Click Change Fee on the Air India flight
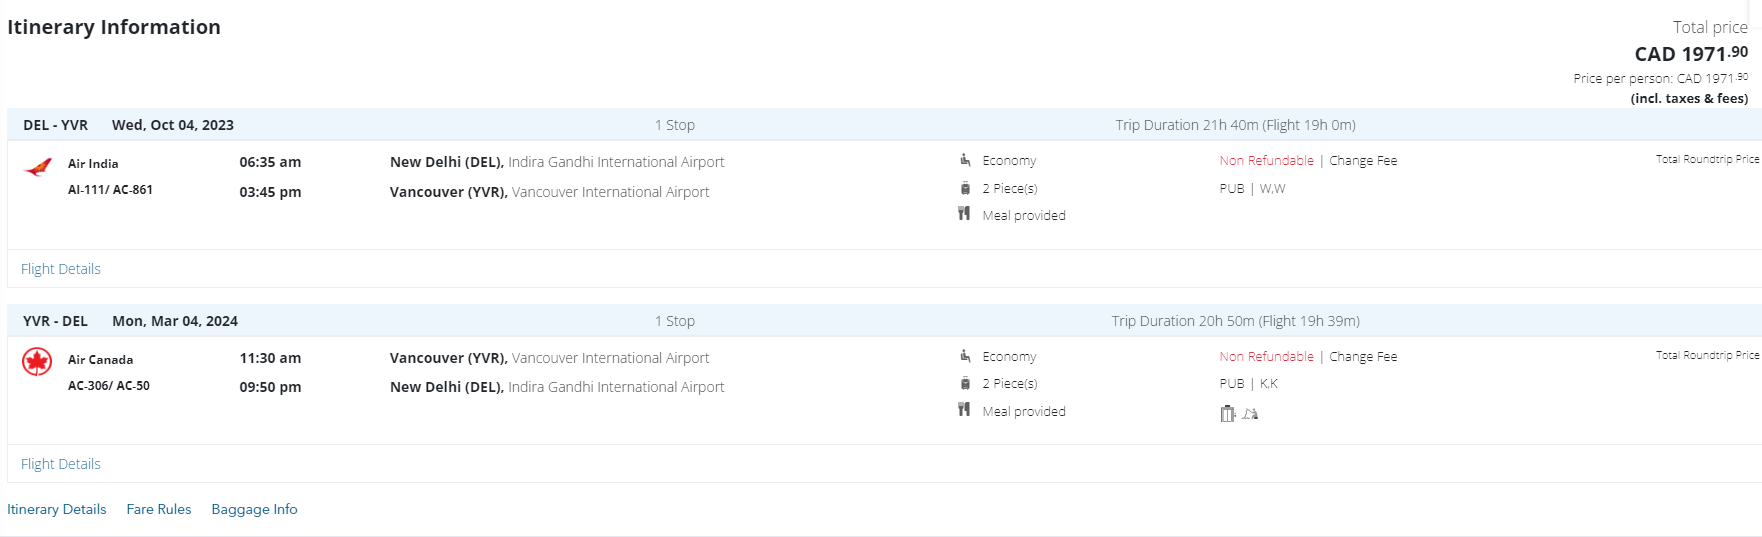 point(1363,161)
